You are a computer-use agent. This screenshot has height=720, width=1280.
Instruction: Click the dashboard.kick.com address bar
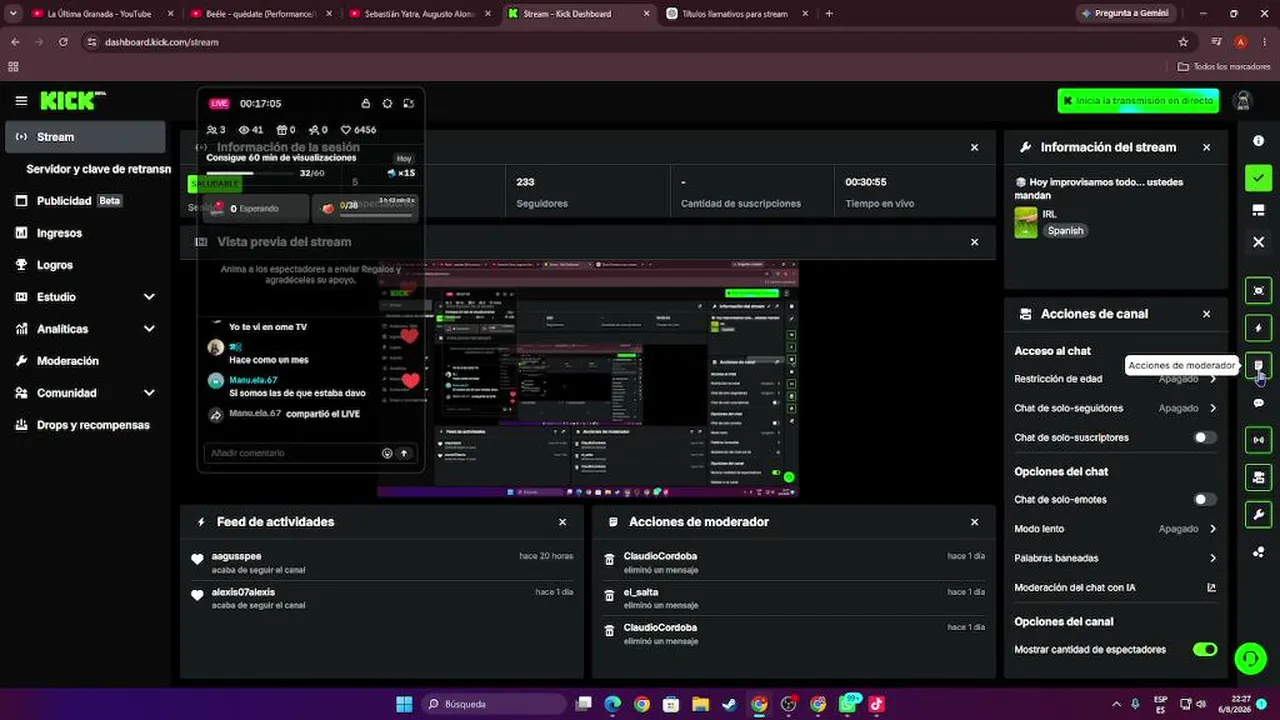coord(630,42)
